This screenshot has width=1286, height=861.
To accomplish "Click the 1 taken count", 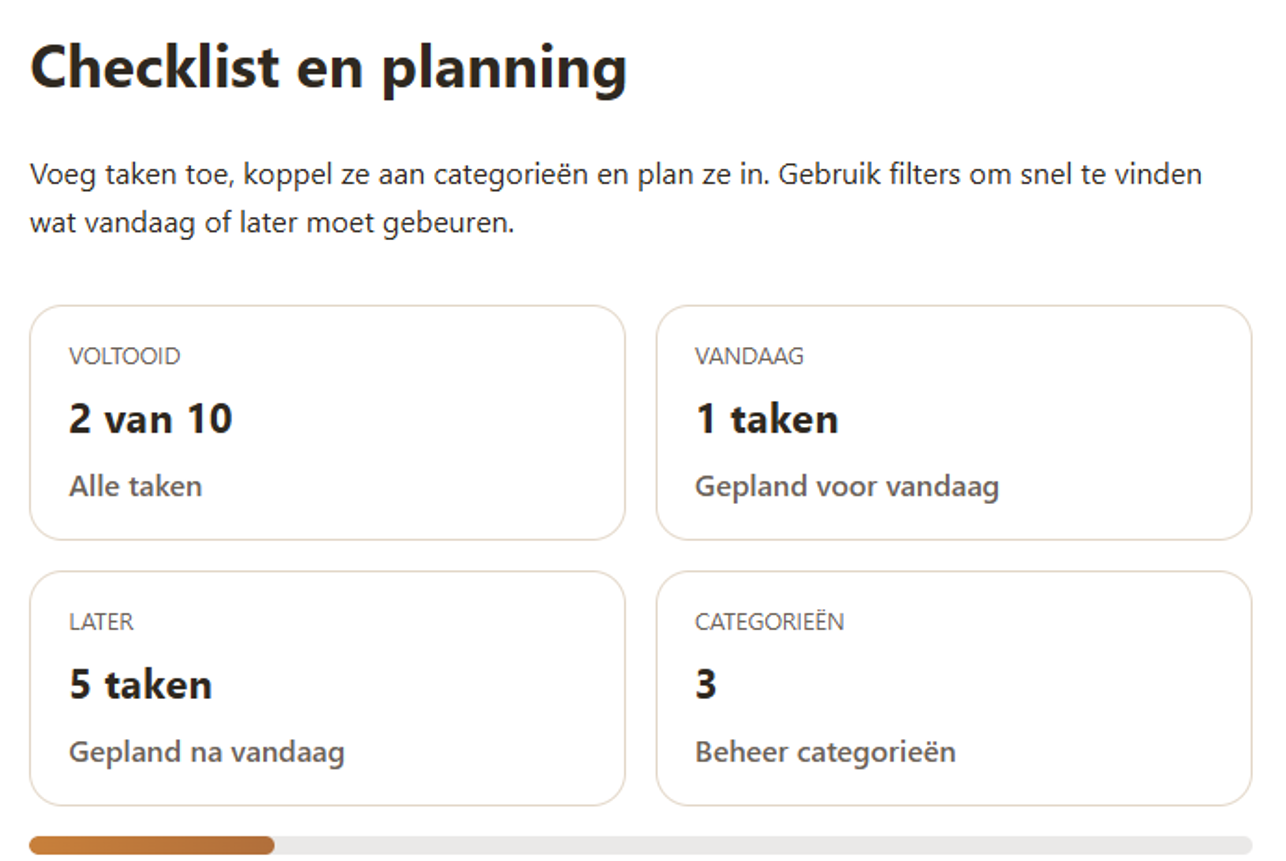I will (766, 419).
